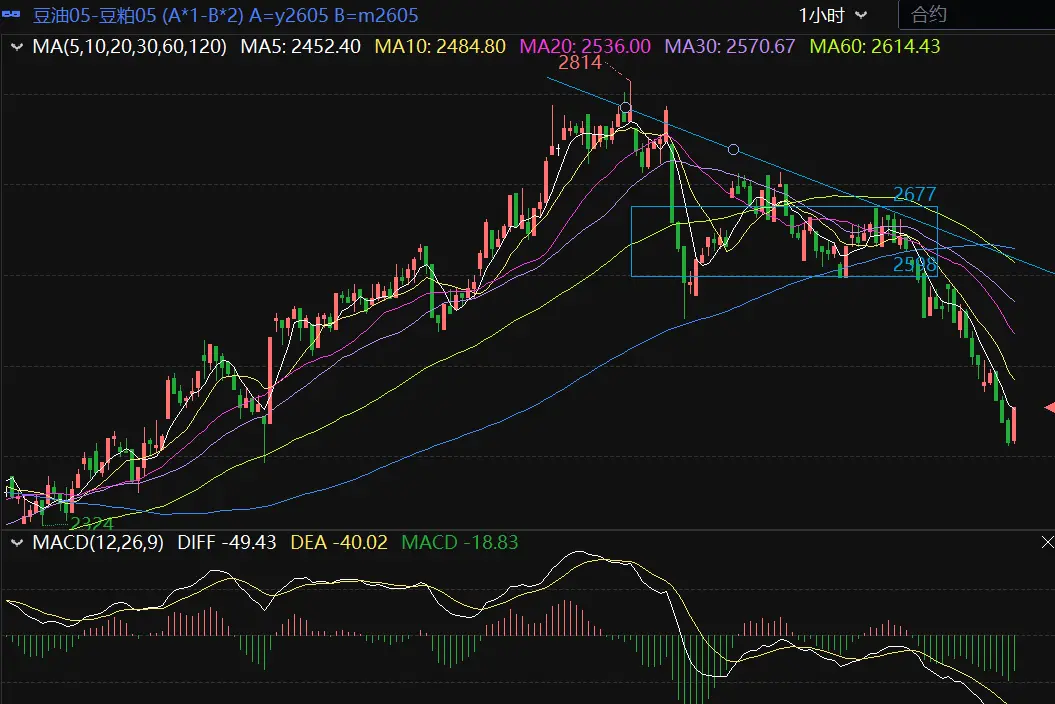Select the yellow MA10 legend label
Viewport: 1055px width, 704px height.
point(439,46)
